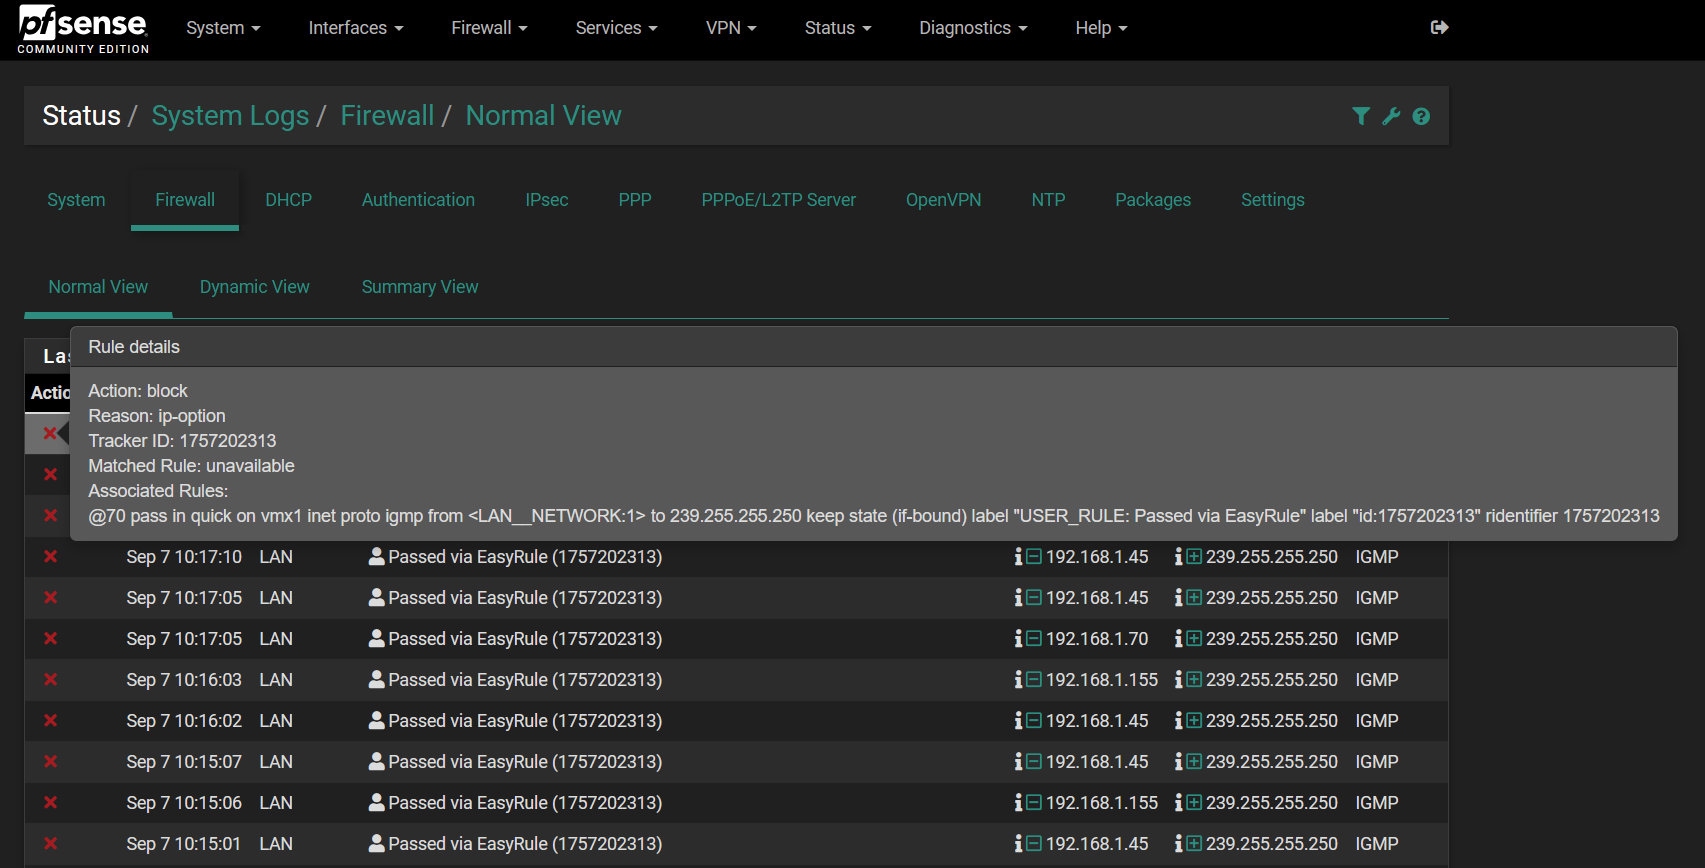Open the Packages log tab
The width and height of the screenshot is (1705, 868).
coord(1153,200)
